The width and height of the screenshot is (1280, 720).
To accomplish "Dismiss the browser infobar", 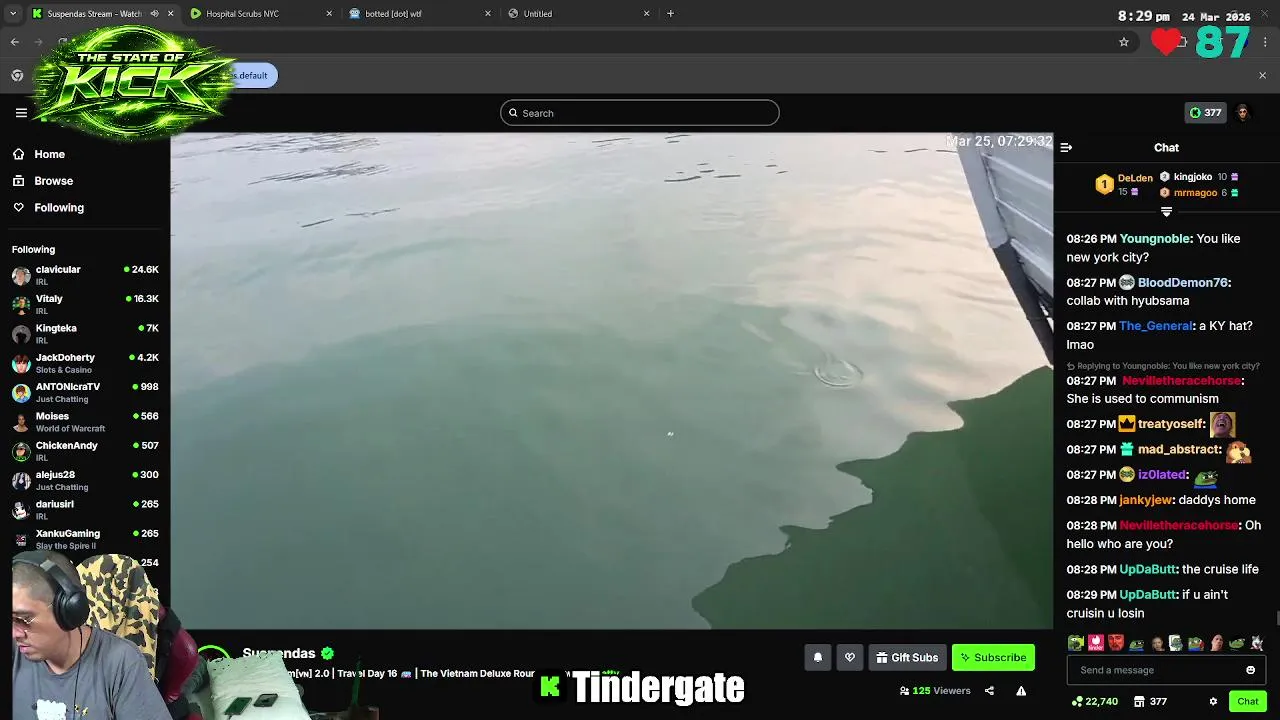I will click(1262, 76).
